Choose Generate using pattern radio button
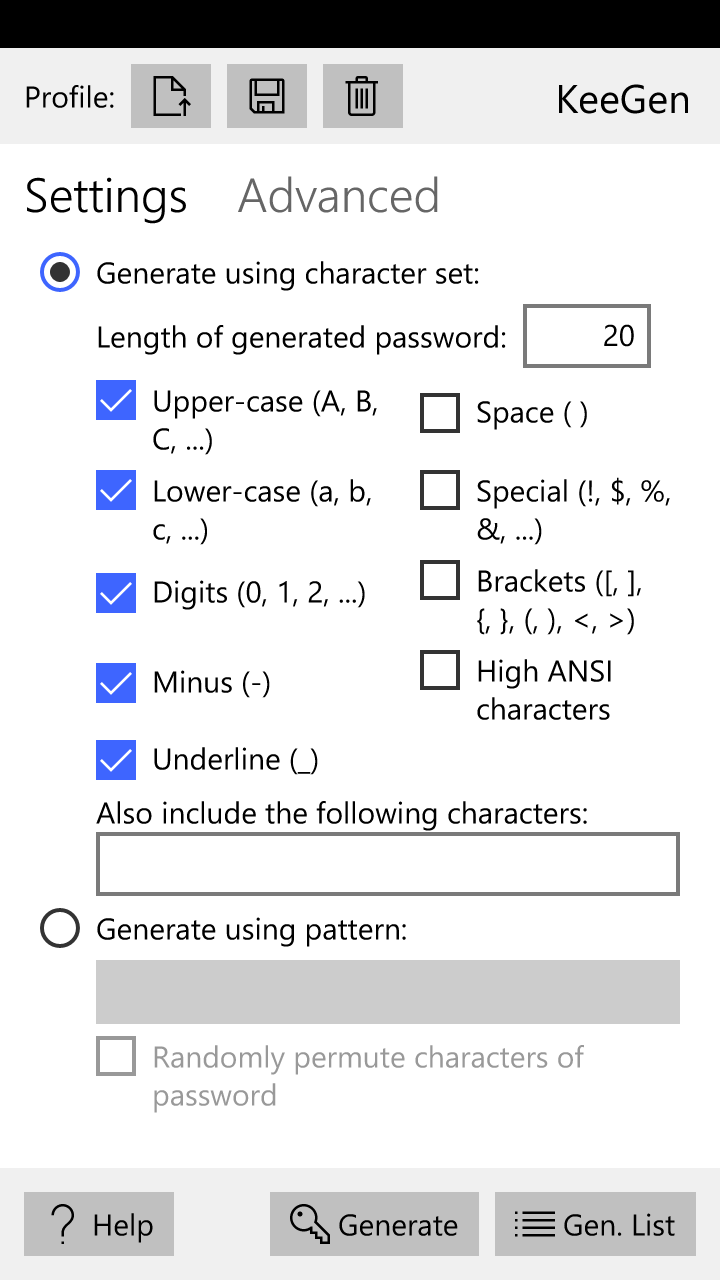Screen dimensions: 720x1280 click(x=60, y=929)
